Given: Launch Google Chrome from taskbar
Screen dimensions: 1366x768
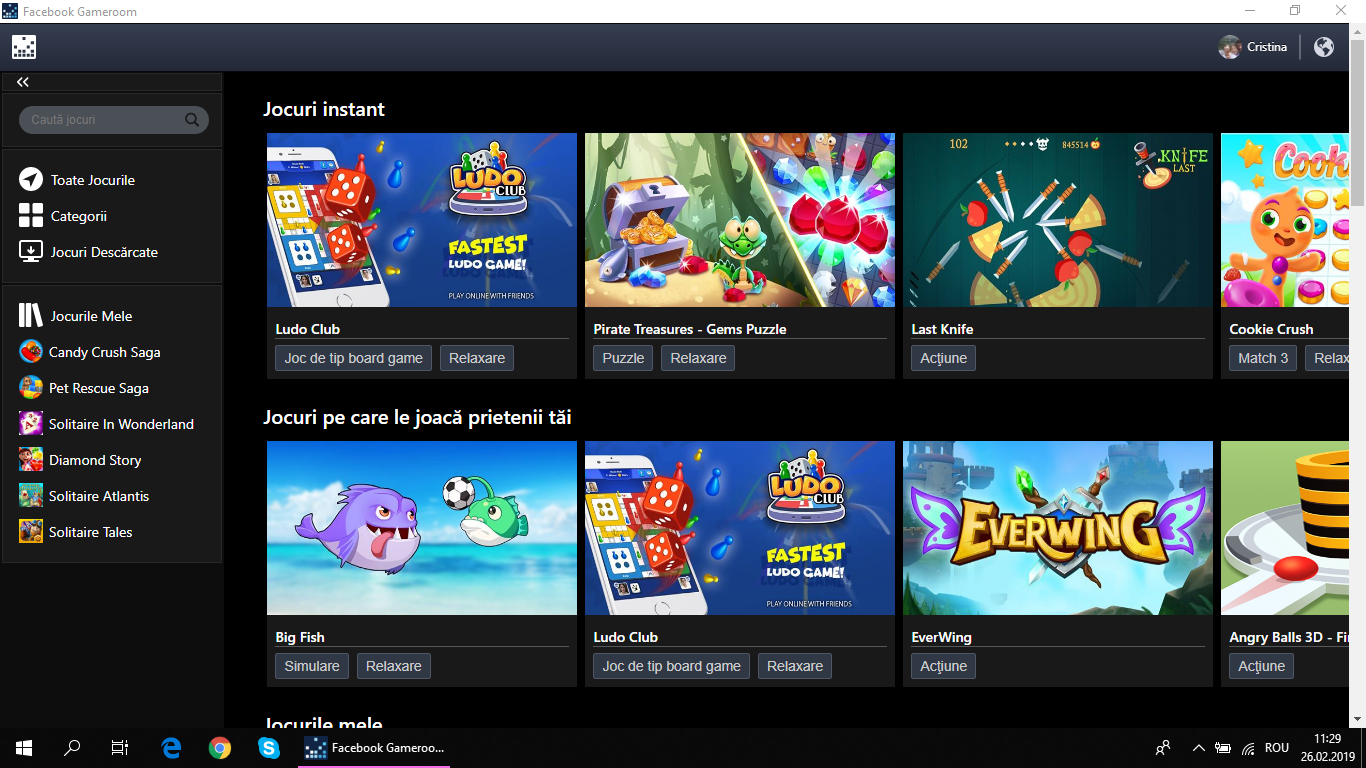Looking at the screenshot, I should click(x=220, y=748).
